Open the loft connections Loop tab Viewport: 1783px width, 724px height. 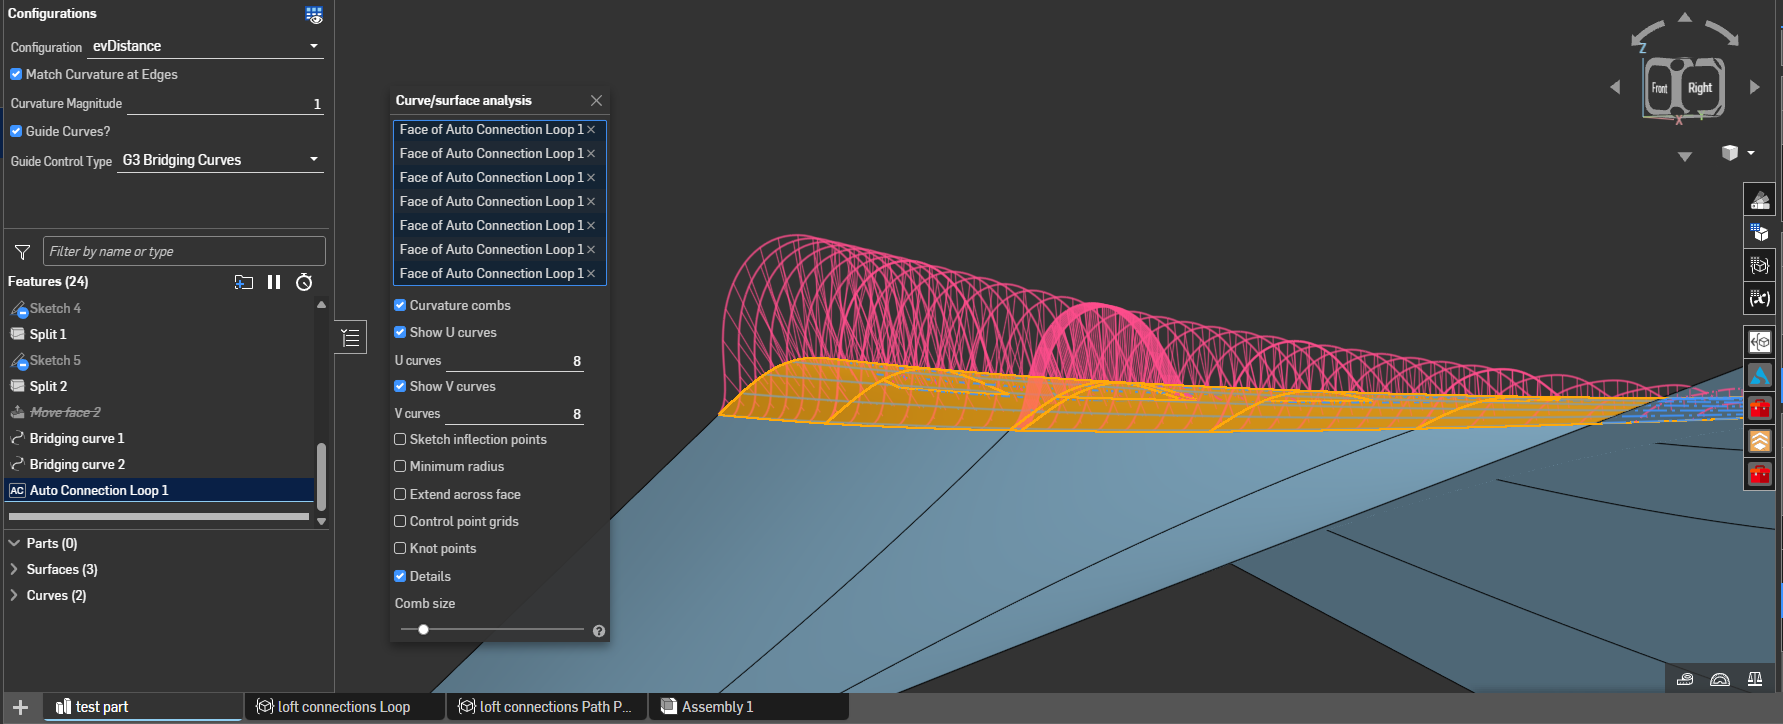pyautogui.click(x=343, y=707)
